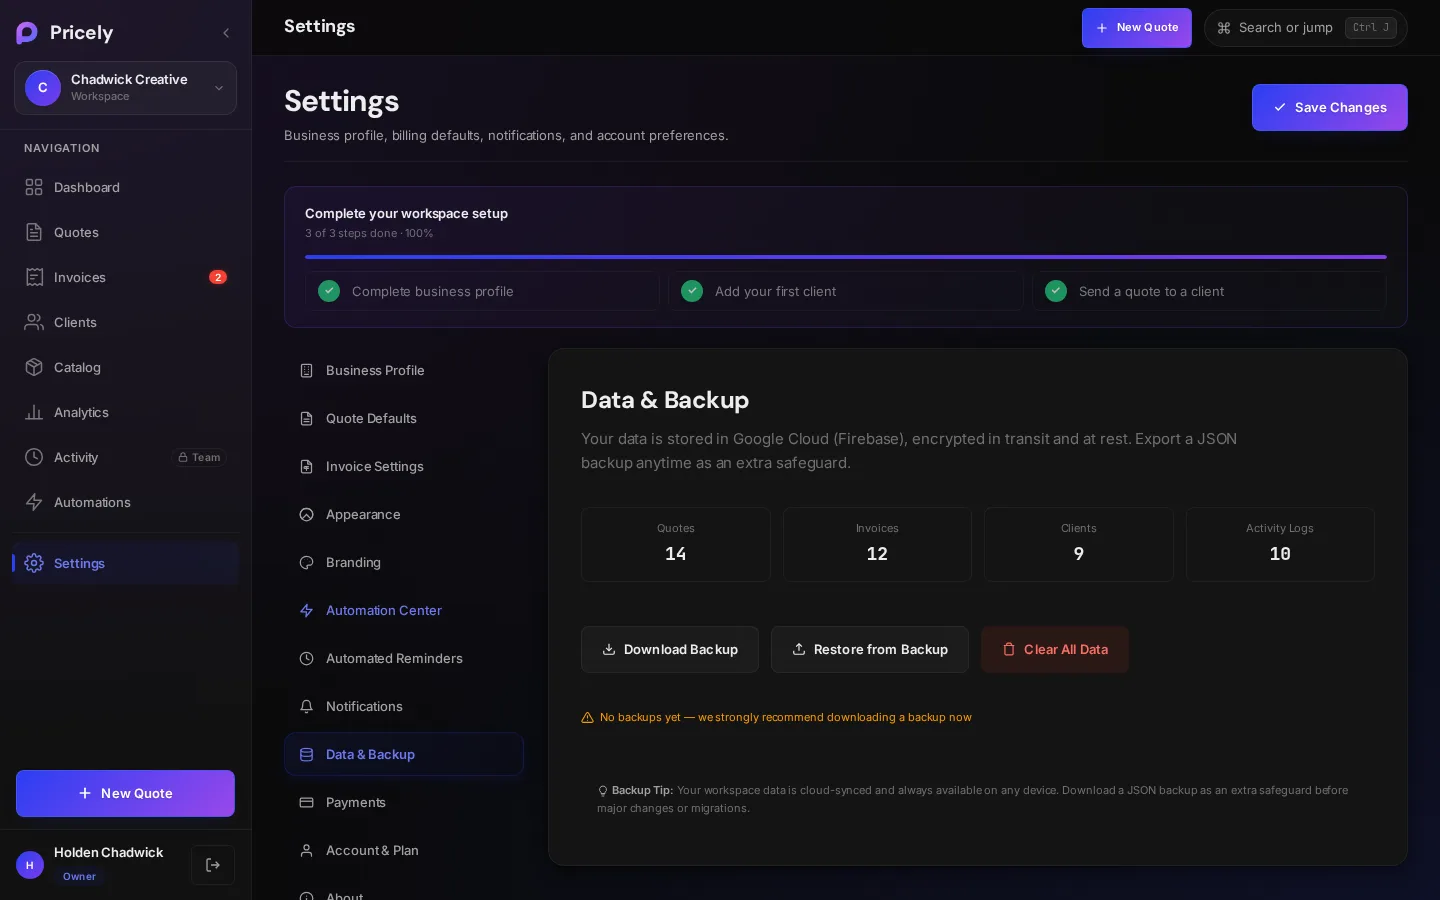This screenshot has height=900, width=1440.
Task: Click the Analytics bar chart icon
Action: tap(34, 412)
